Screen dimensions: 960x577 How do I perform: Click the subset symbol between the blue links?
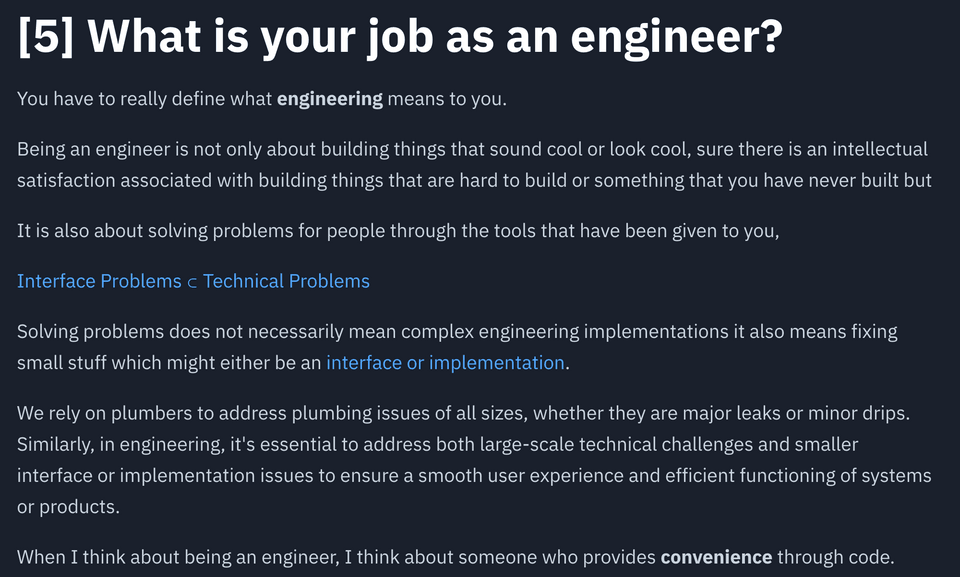pos(192,282)
